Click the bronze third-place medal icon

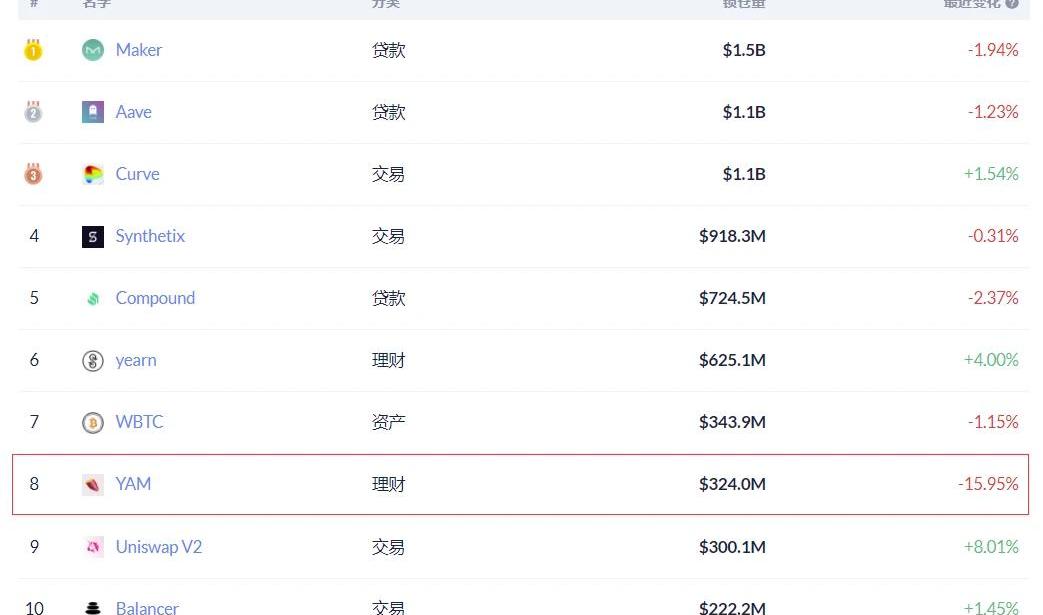33,174
